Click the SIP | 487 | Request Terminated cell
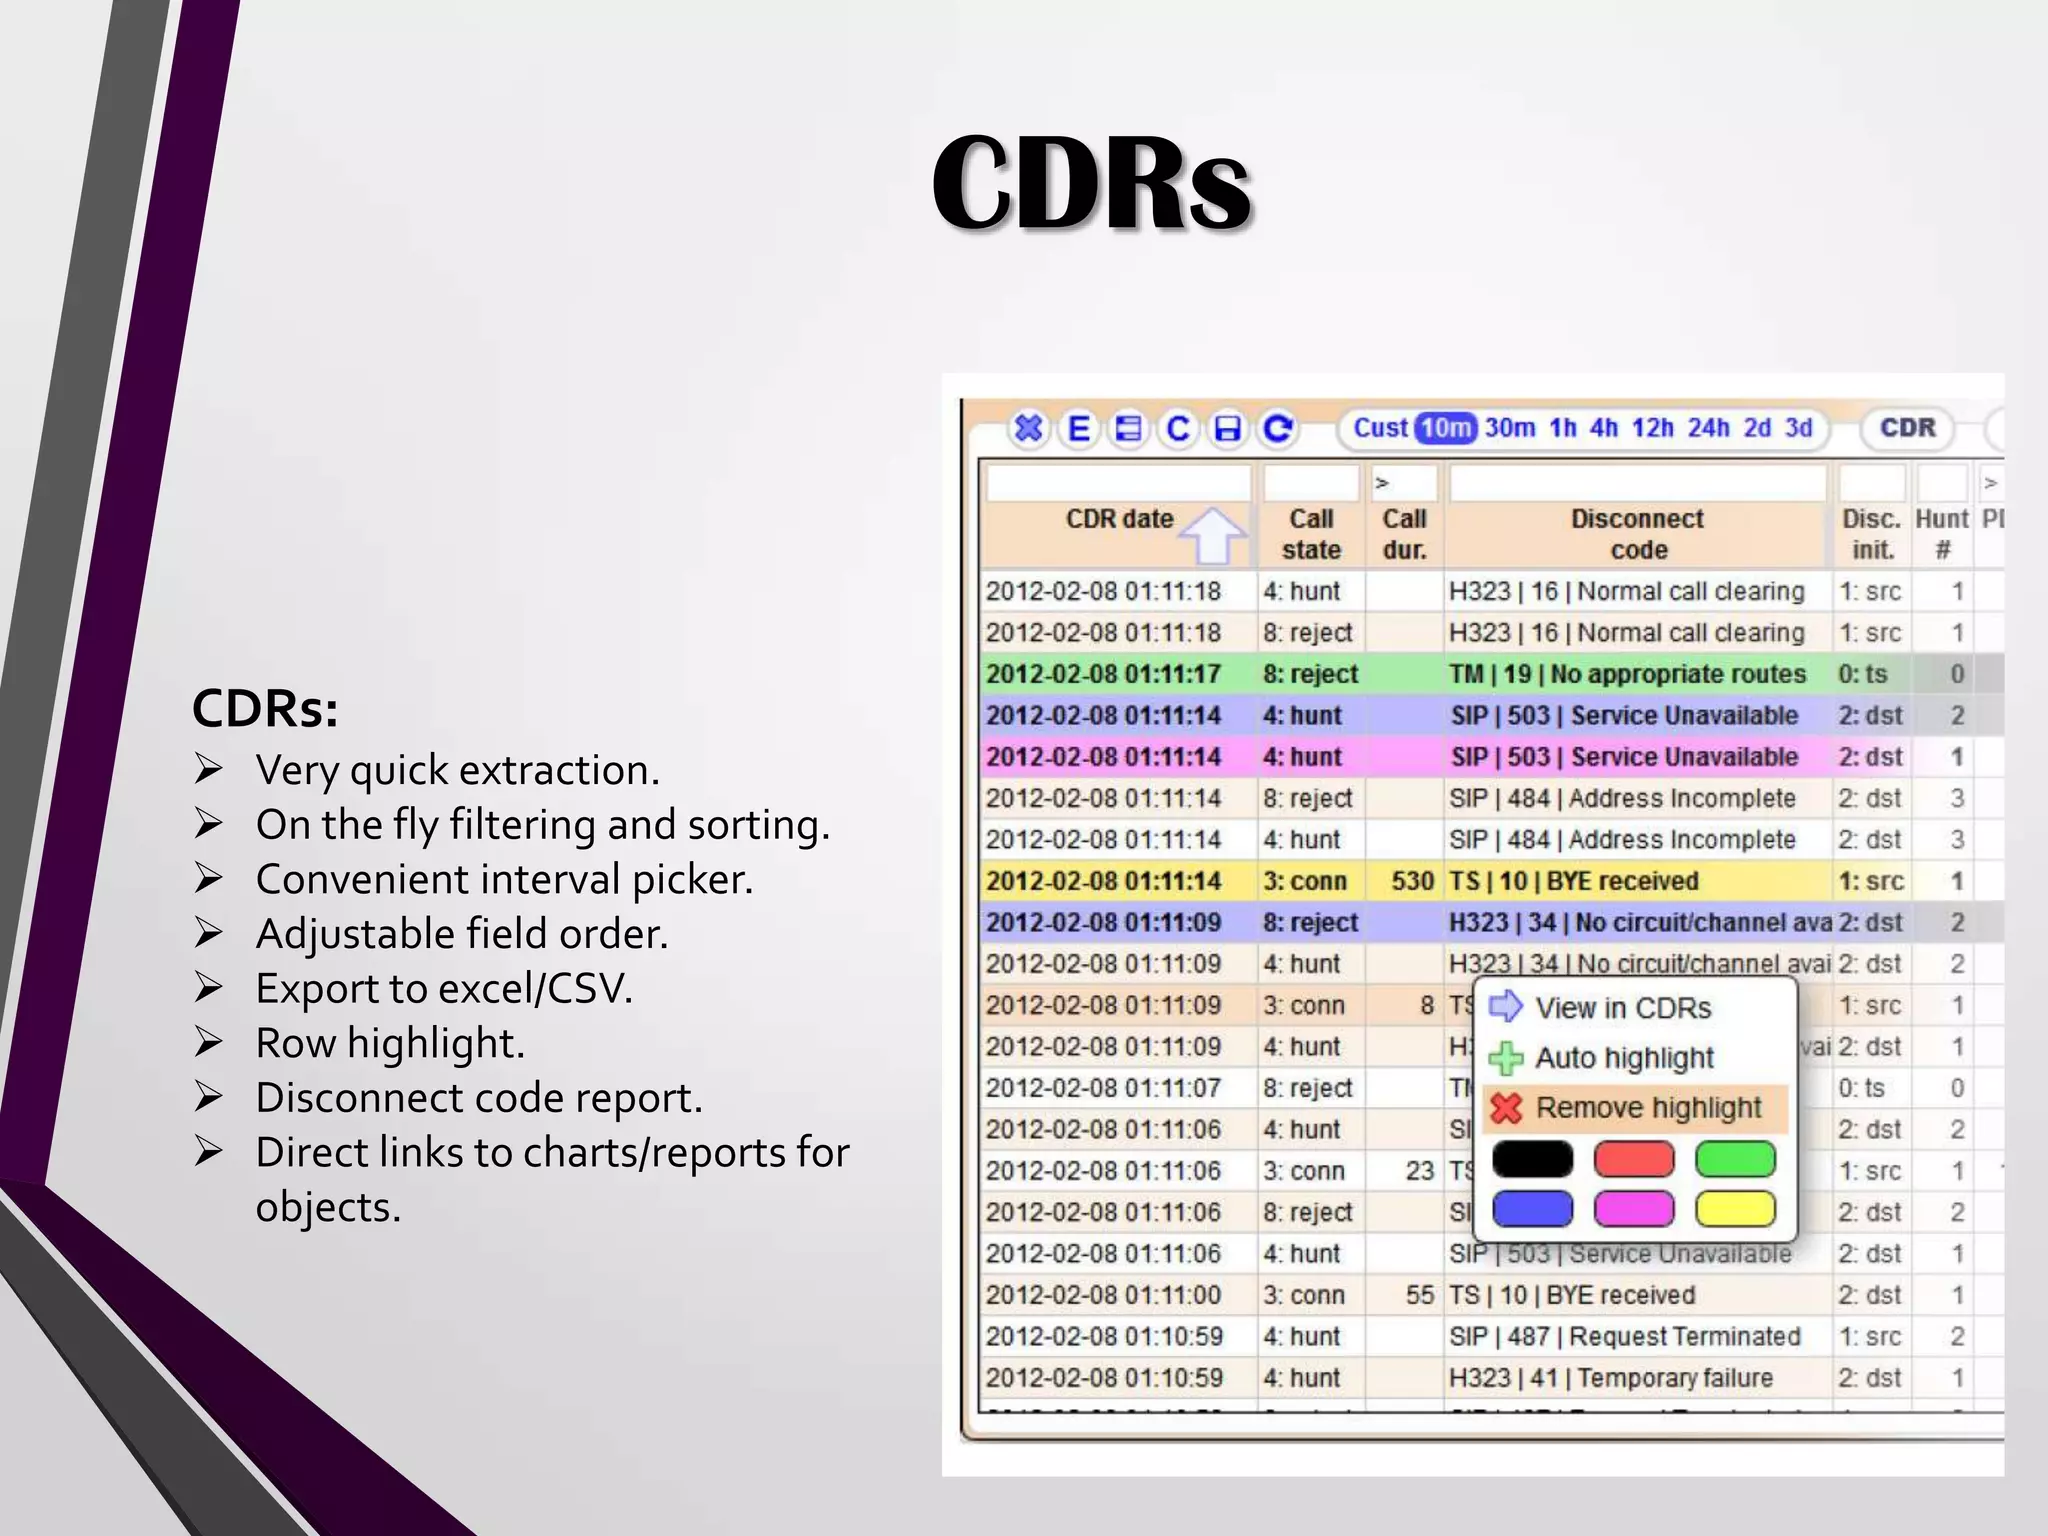 pyautogui.click(x=1638, y=1337)
